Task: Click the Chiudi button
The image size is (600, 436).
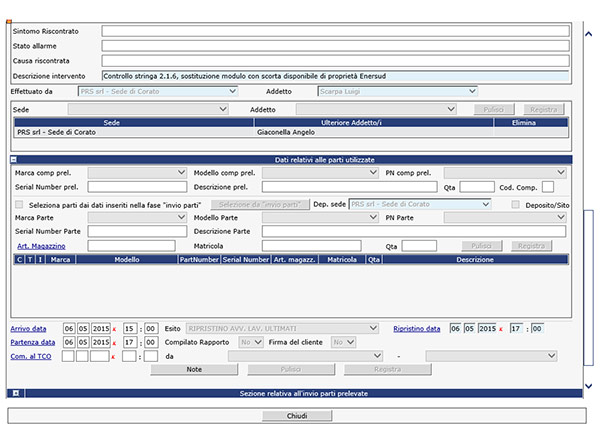Action: [x=297, y=416]
